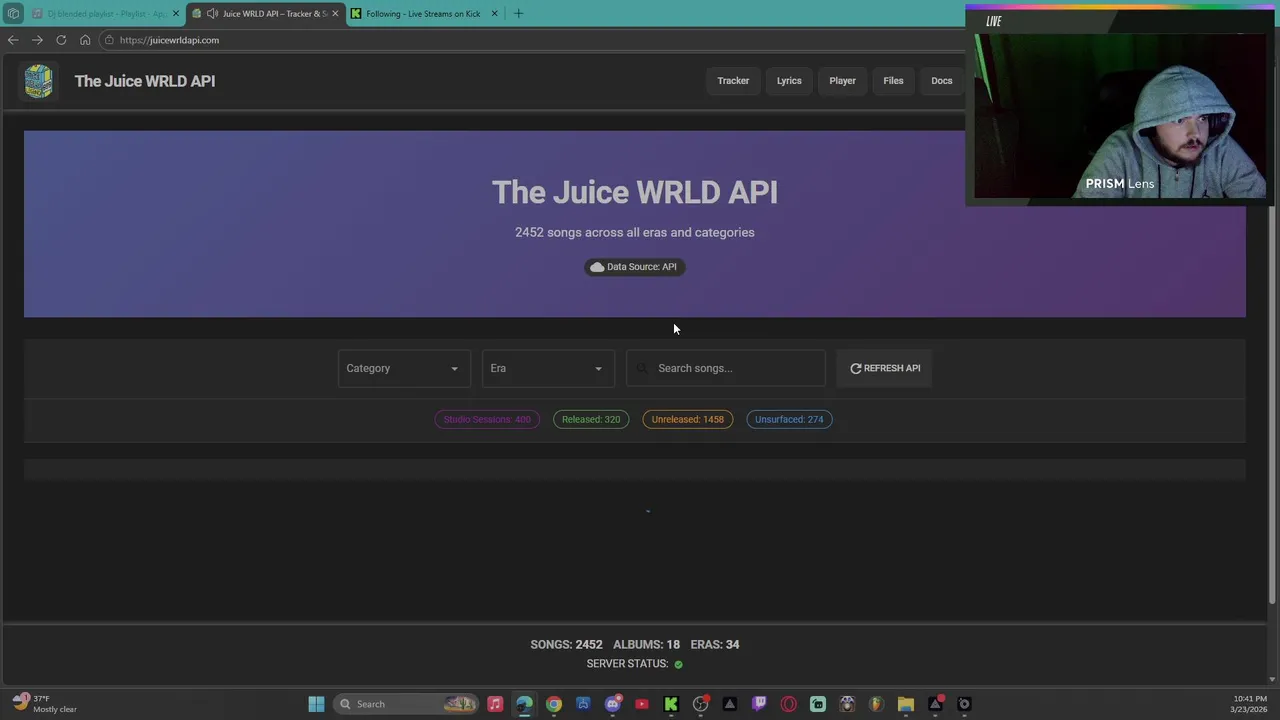Open Apple Music from the taskbar
1280x720 pixels.
point(495,704)
